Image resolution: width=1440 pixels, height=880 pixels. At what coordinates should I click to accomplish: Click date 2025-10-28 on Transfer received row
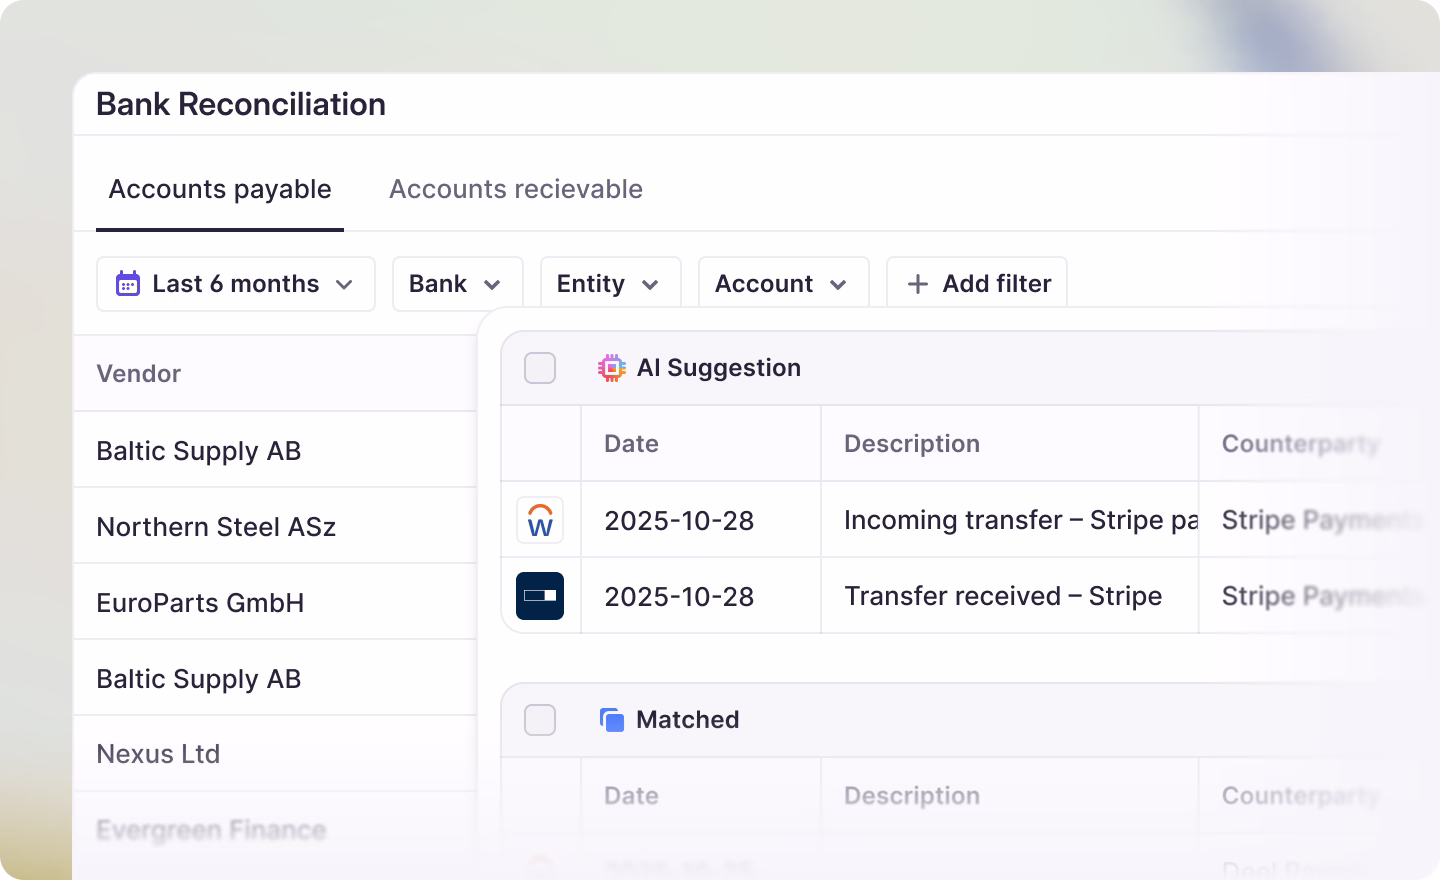click(x=679, y=596)
